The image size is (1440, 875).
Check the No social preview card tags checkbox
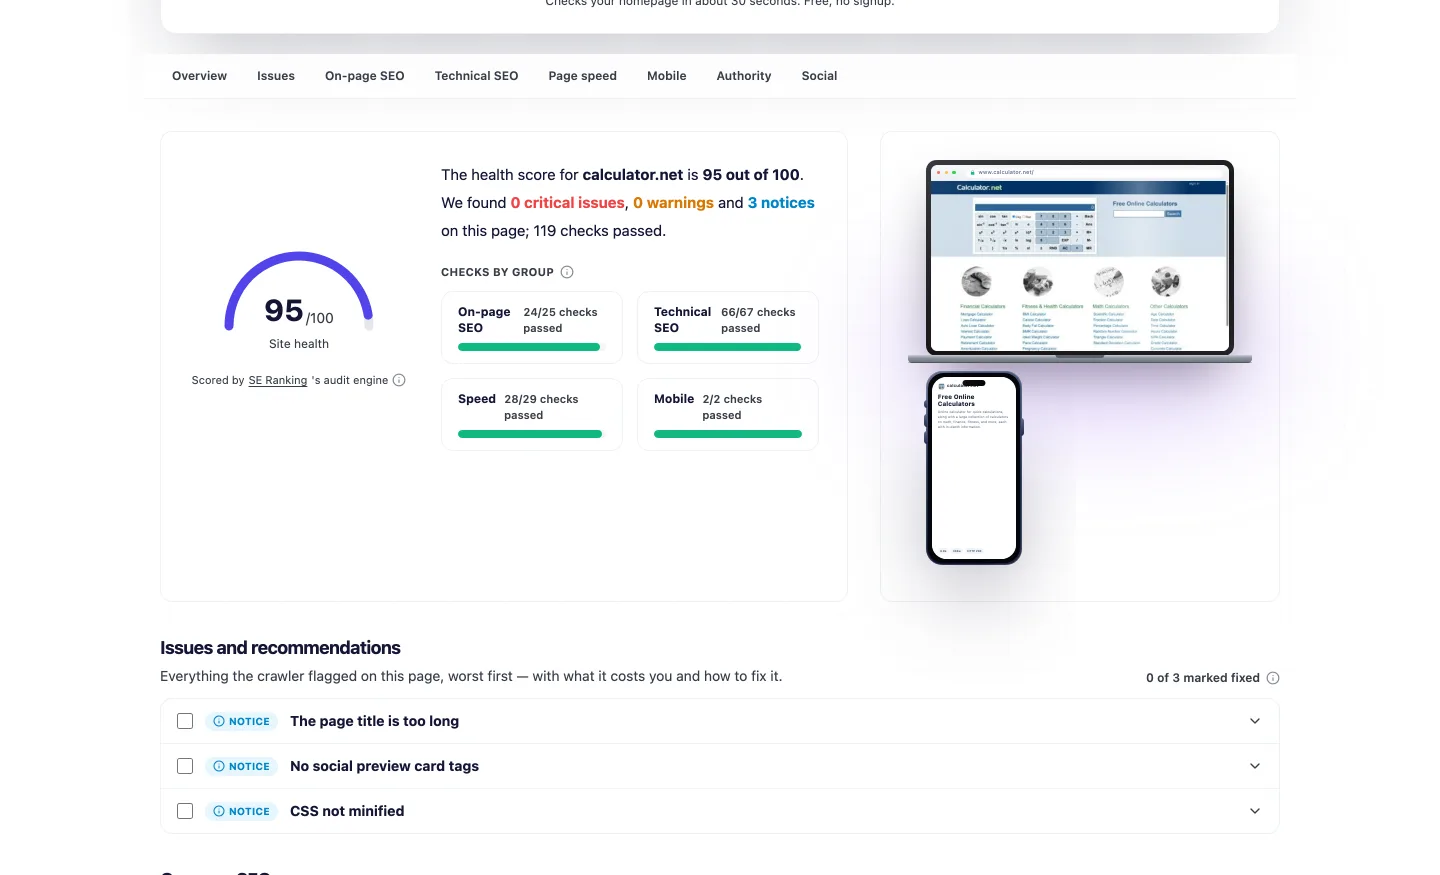(185, 766)
